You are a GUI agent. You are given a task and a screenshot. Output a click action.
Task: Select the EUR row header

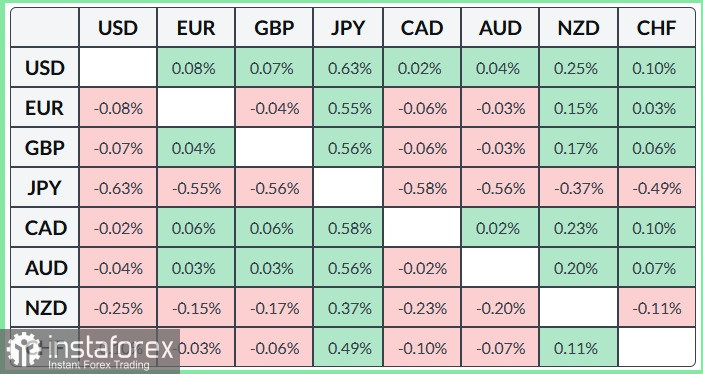(x=44, y=108)
